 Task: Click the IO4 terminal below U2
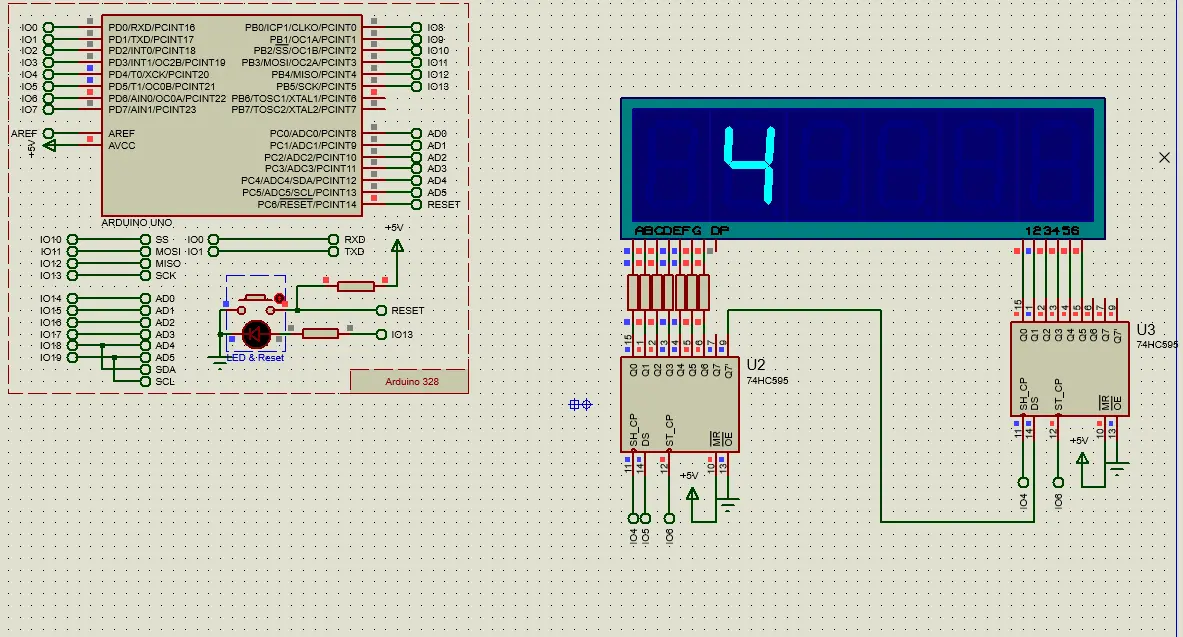(634, 519)
